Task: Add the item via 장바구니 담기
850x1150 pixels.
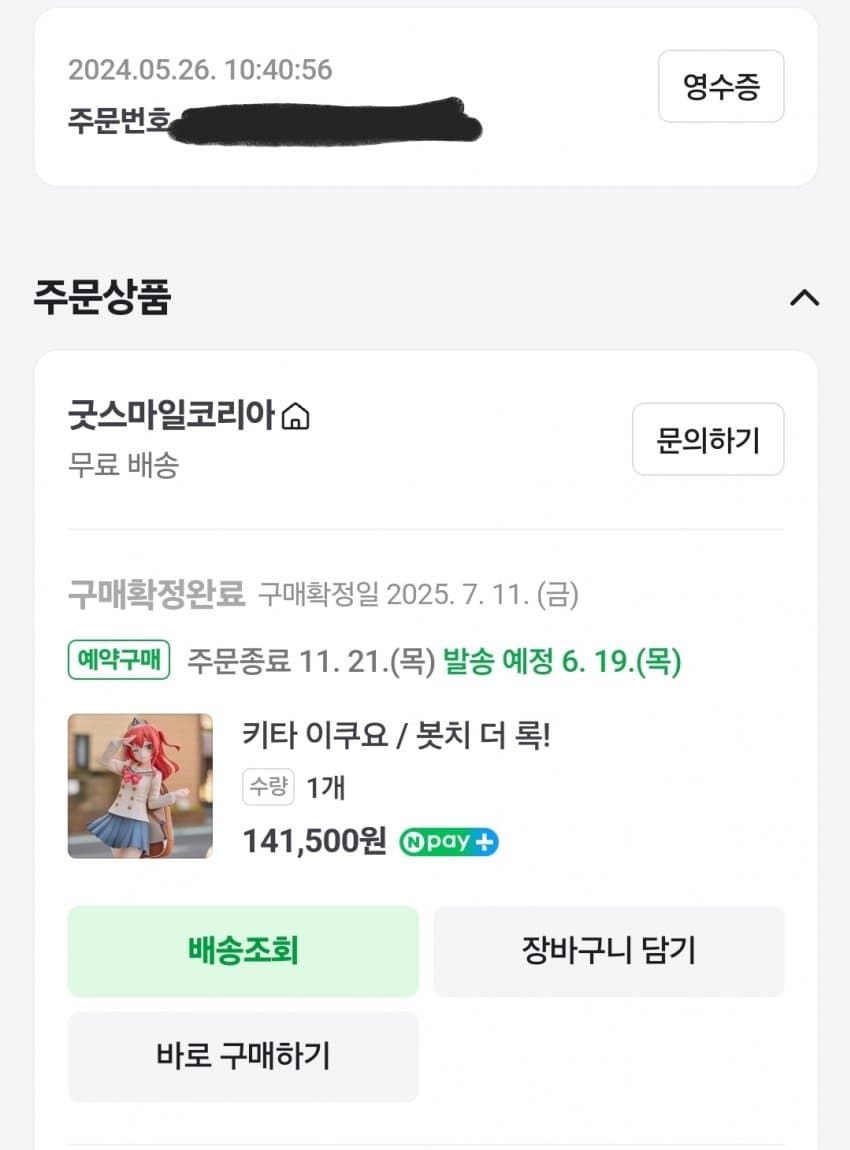Action: pyautogui.click(x=608, y=950)
